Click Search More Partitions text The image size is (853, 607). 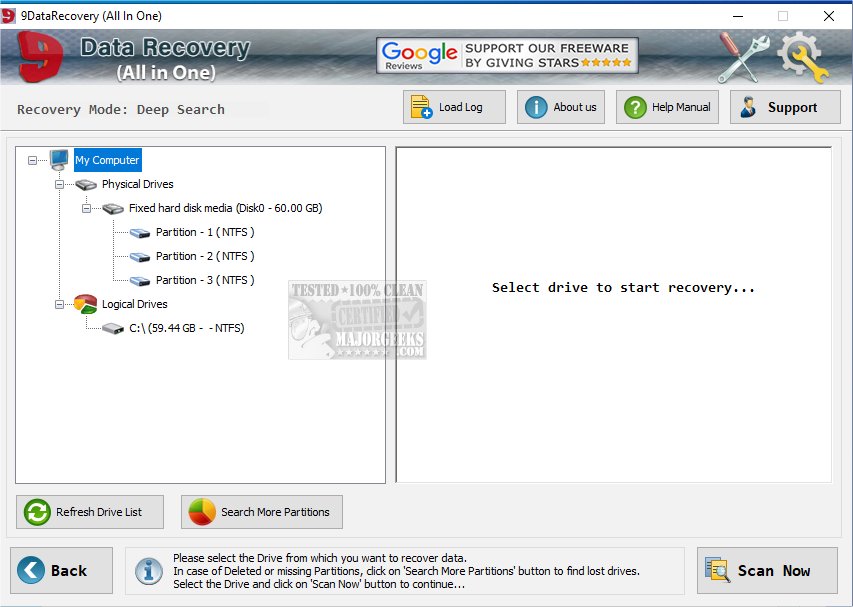[x=275, y=512]
